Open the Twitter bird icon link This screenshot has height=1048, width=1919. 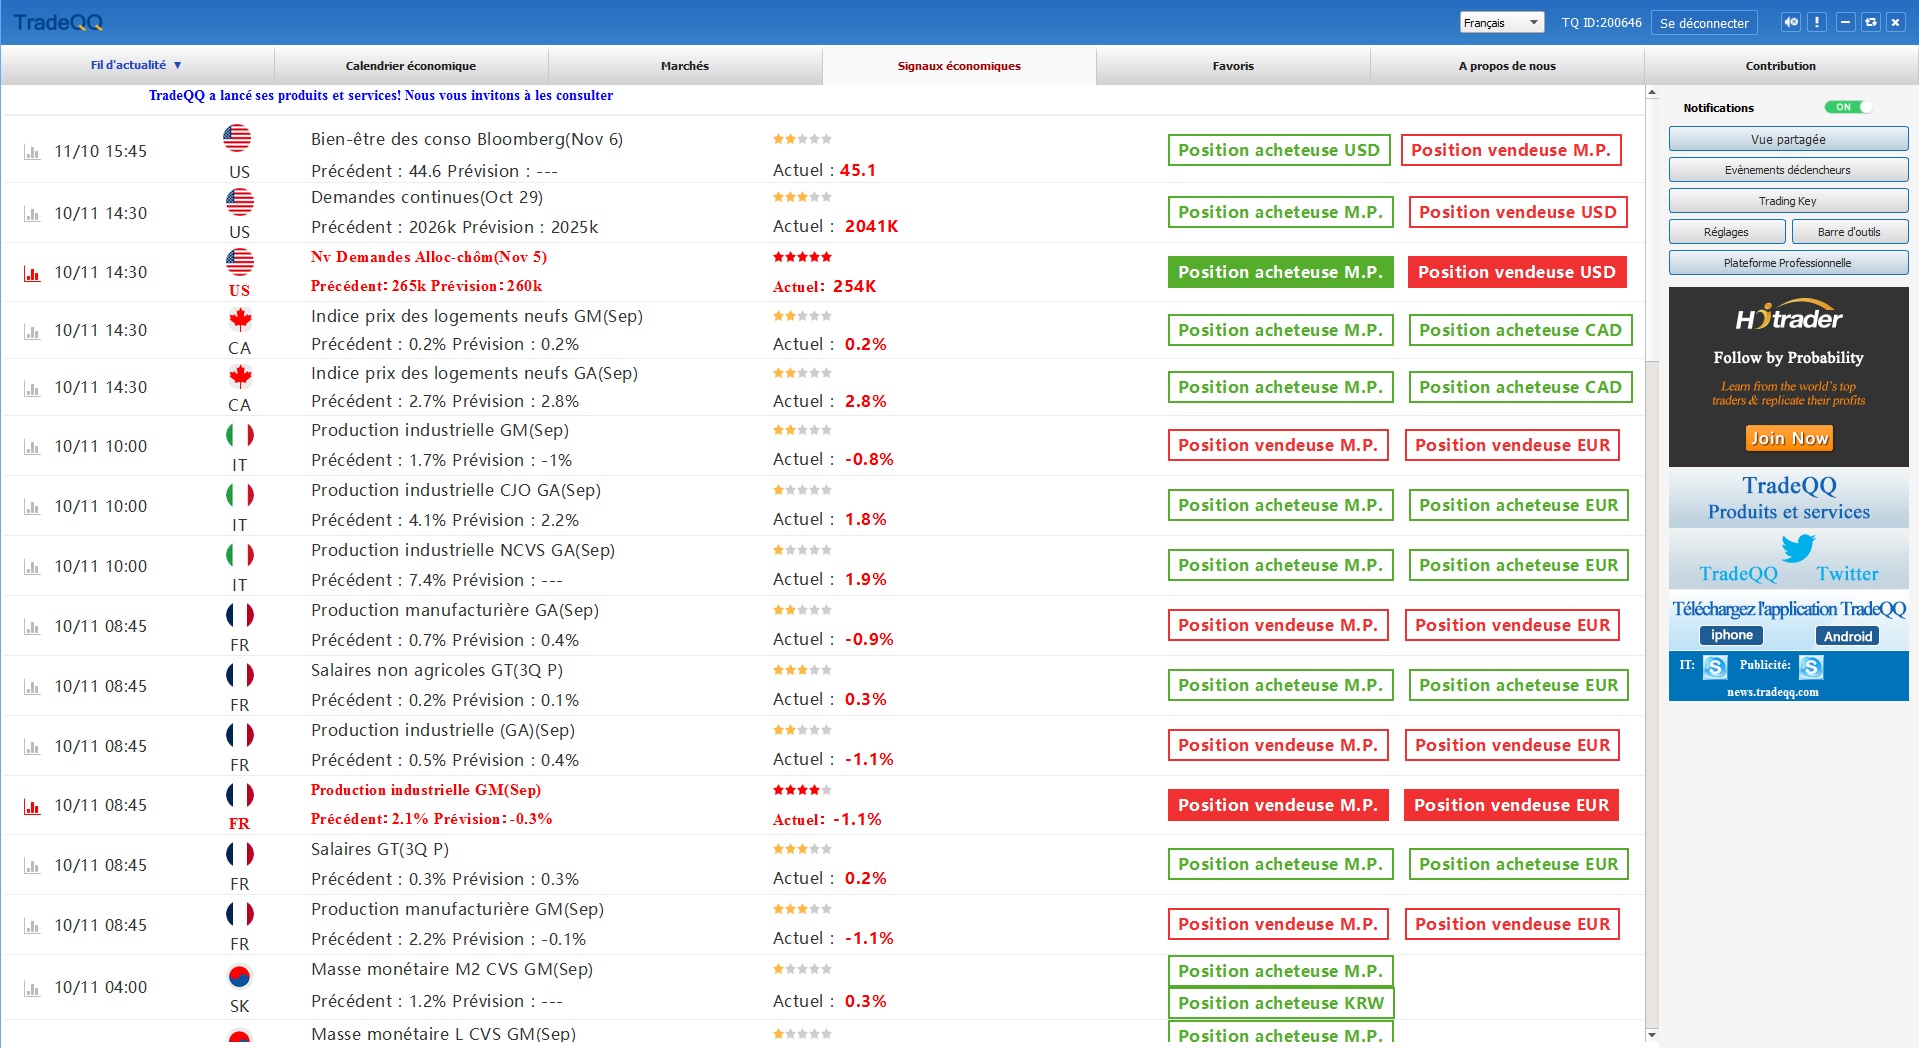[x=1797, y=548]
